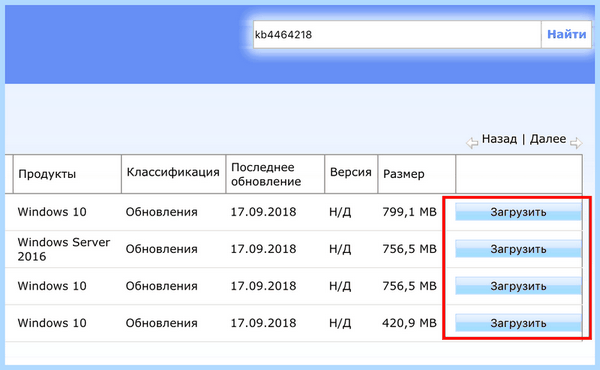Image resolution: width=600 pixels, height=370 pixels.
Task: Download the Windows Server 2016 update
Action: (518, 249)
